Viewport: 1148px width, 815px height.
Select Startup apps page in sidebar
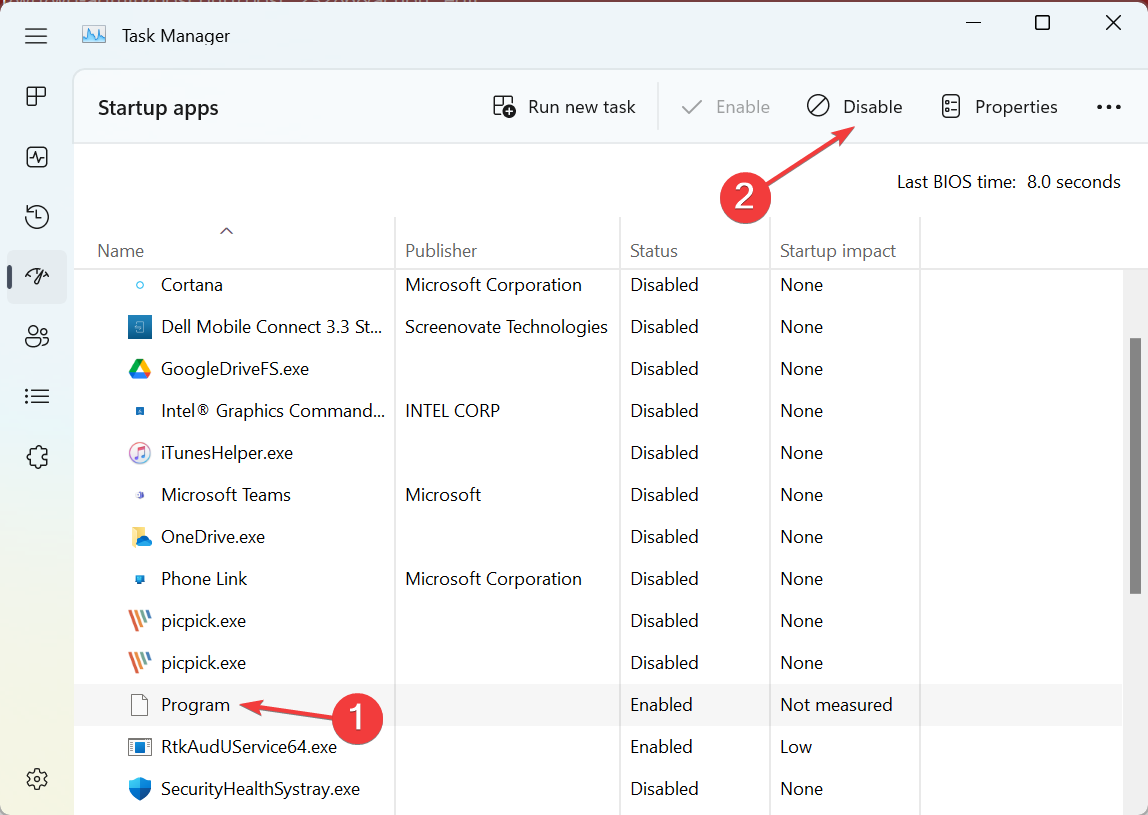click(37, 277)
